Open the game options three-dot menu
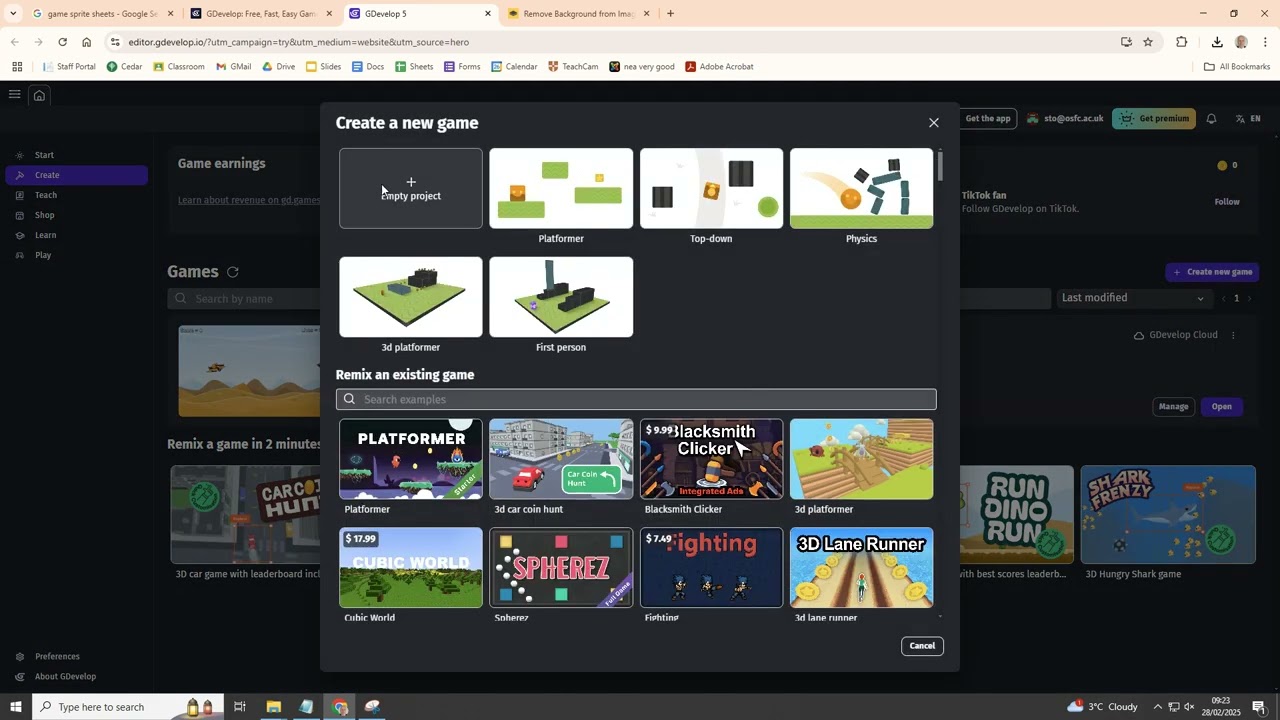The width and height of the screenshot is (1280, 720). pos(1233,335)
